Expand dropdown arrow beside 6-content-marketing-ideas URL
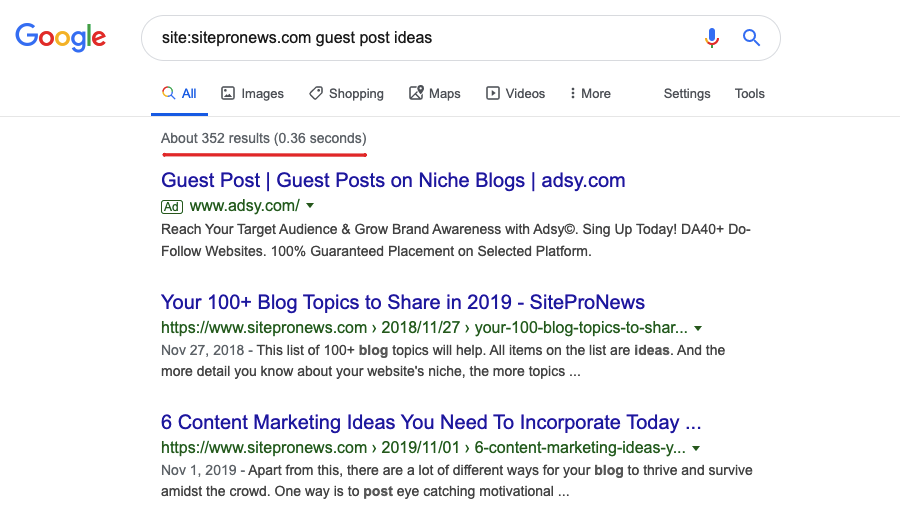900x514 pixels. [696, 448]
